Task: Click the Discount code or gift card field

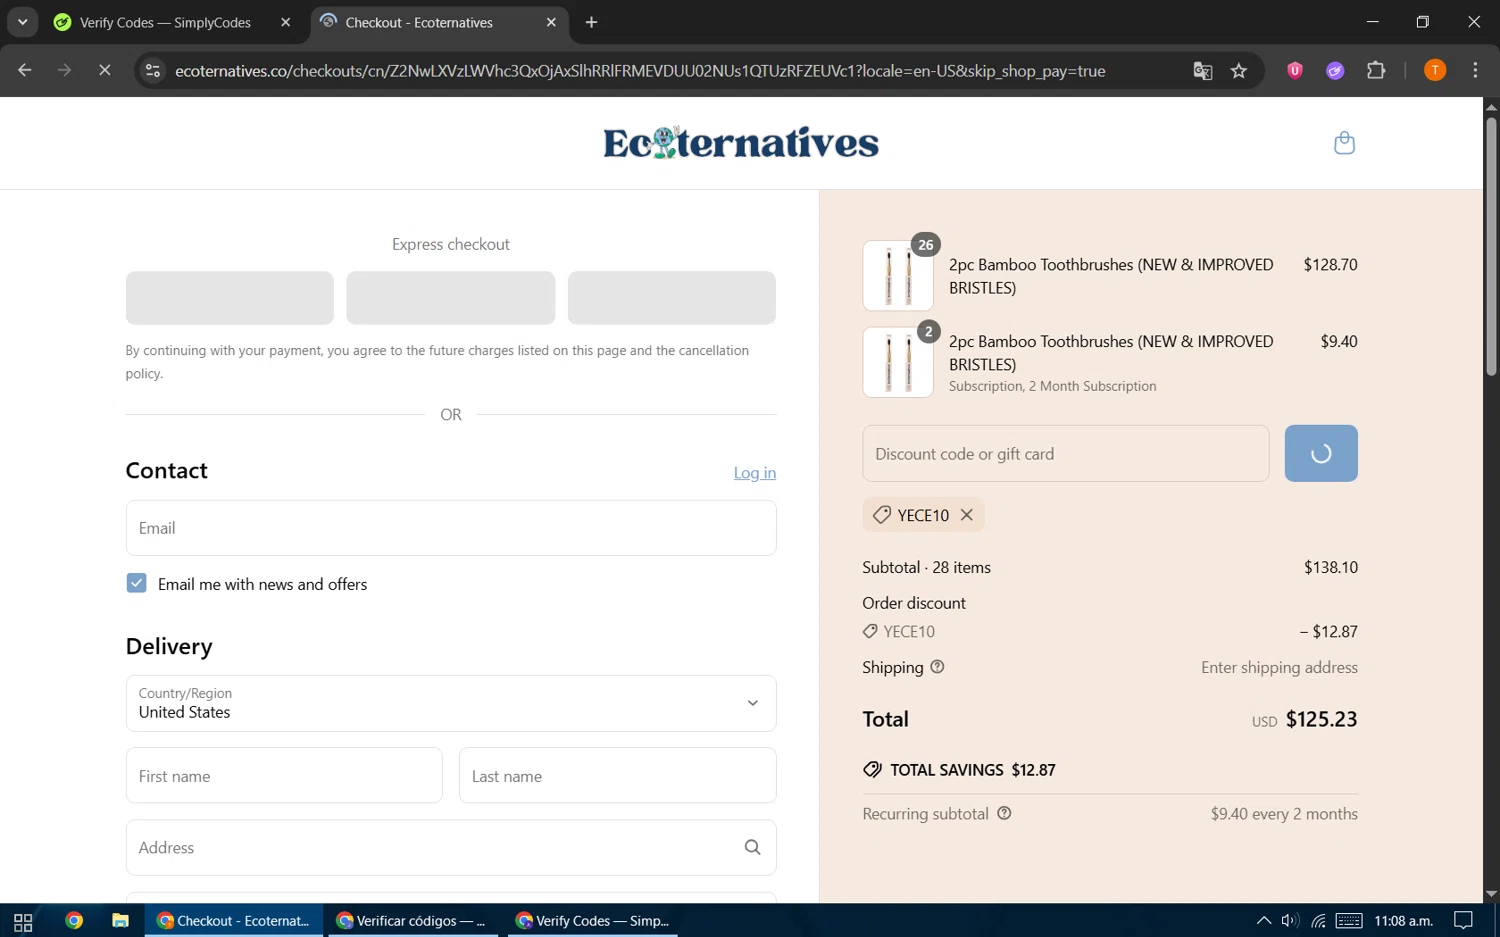Action: [1066, 453]
